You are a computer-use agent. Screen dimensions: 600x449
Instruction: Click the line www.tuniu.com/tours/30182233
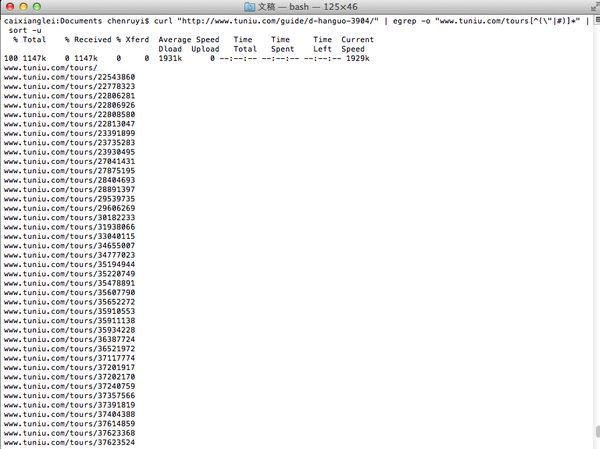tap(69, 217)
